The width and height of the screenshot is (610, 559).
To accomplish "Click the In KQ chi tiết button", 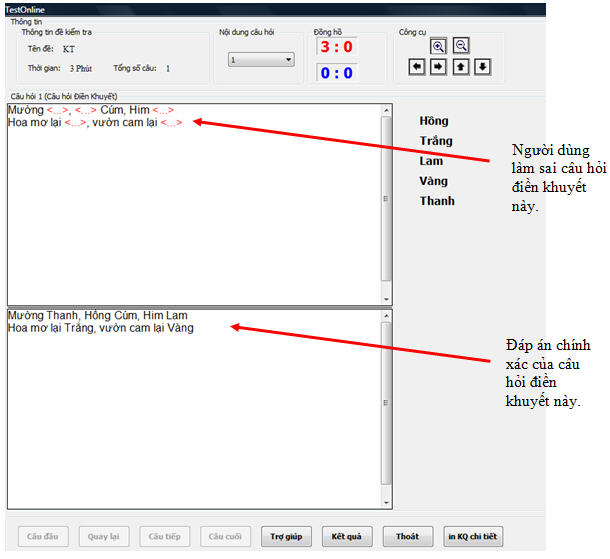I will 473,536.
